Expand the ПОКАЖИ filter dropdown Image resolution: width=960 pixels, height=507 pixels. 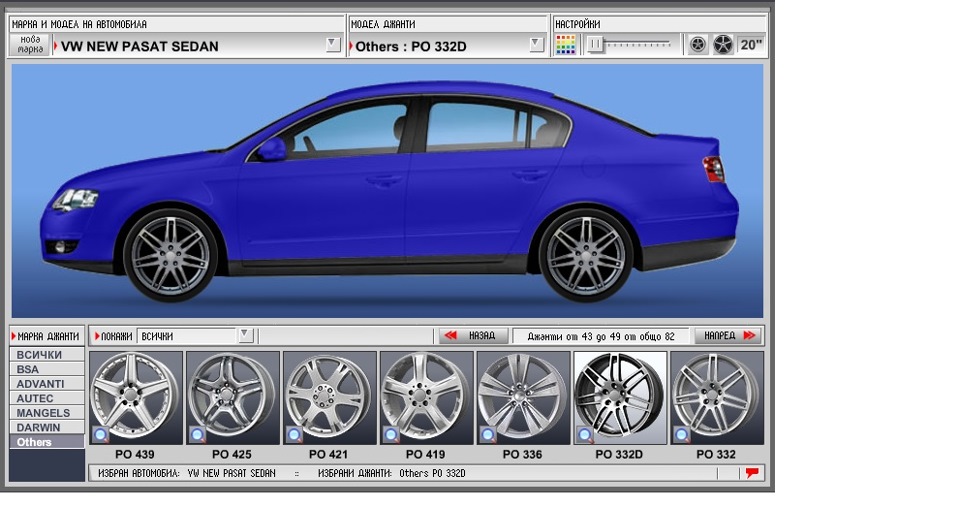[x=245, y=336]
